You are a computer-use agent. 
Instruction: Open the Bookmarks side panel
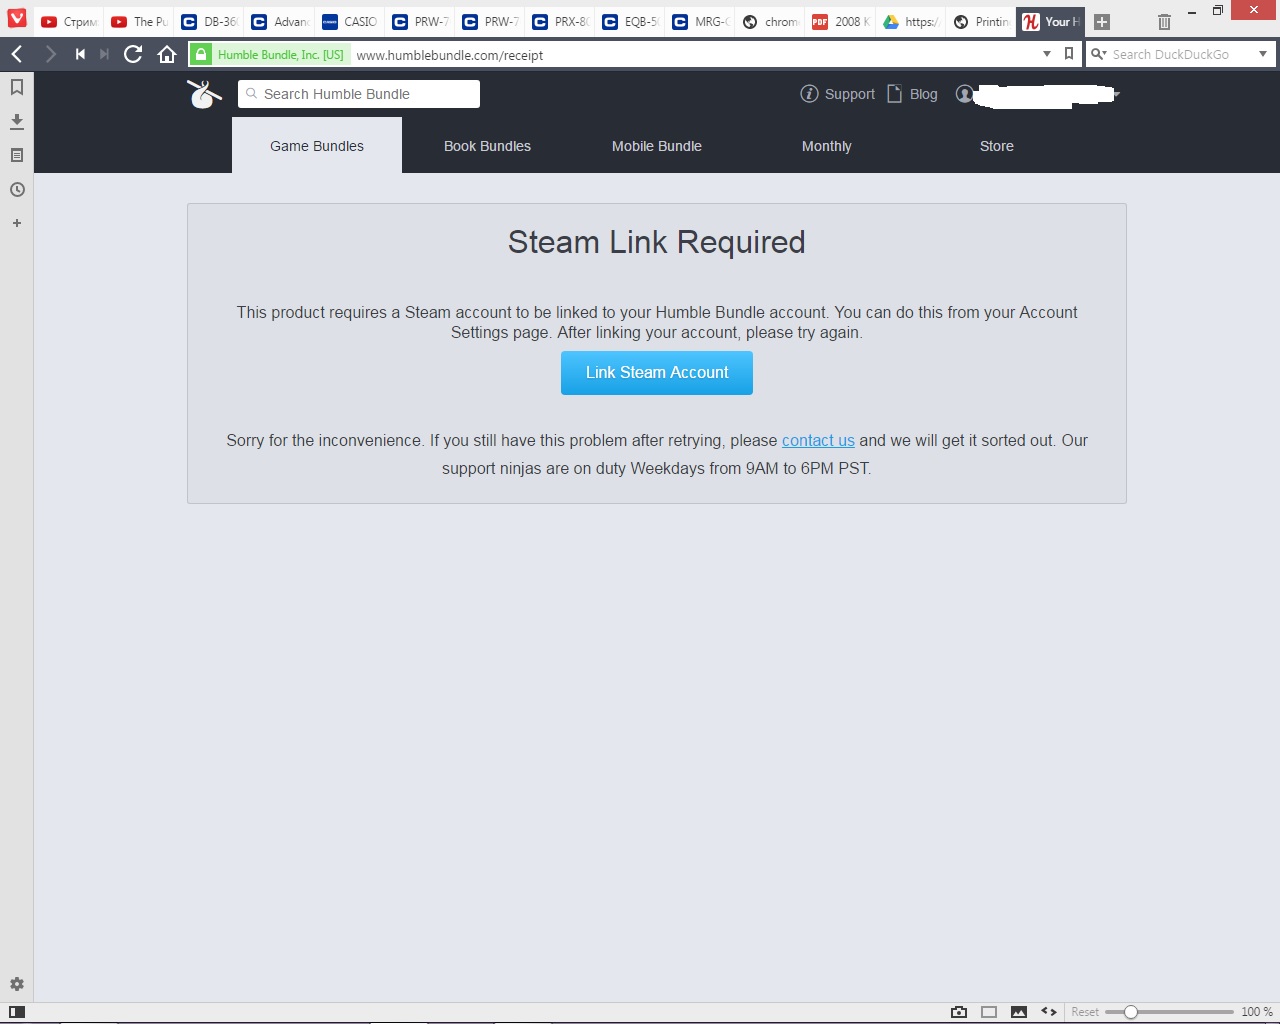pos(17,88)
